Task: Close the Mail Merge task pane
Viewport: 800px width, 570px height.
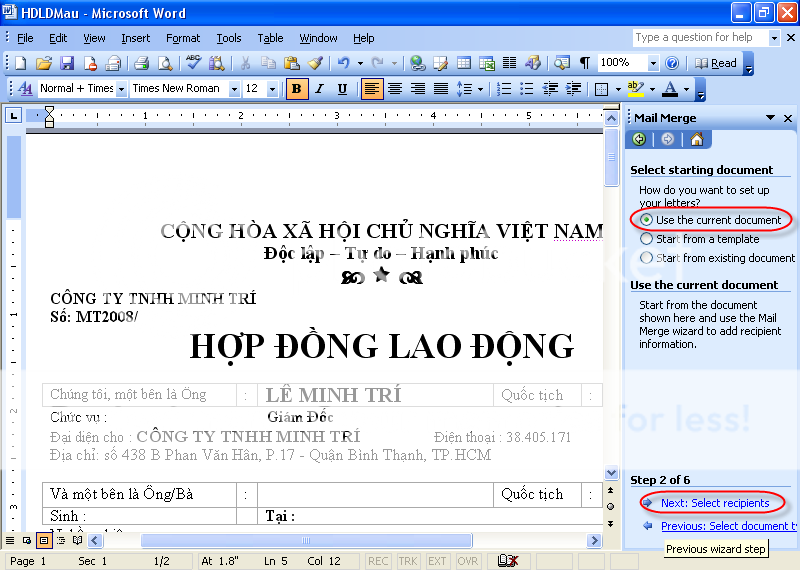Action: [x=788, y=118]
